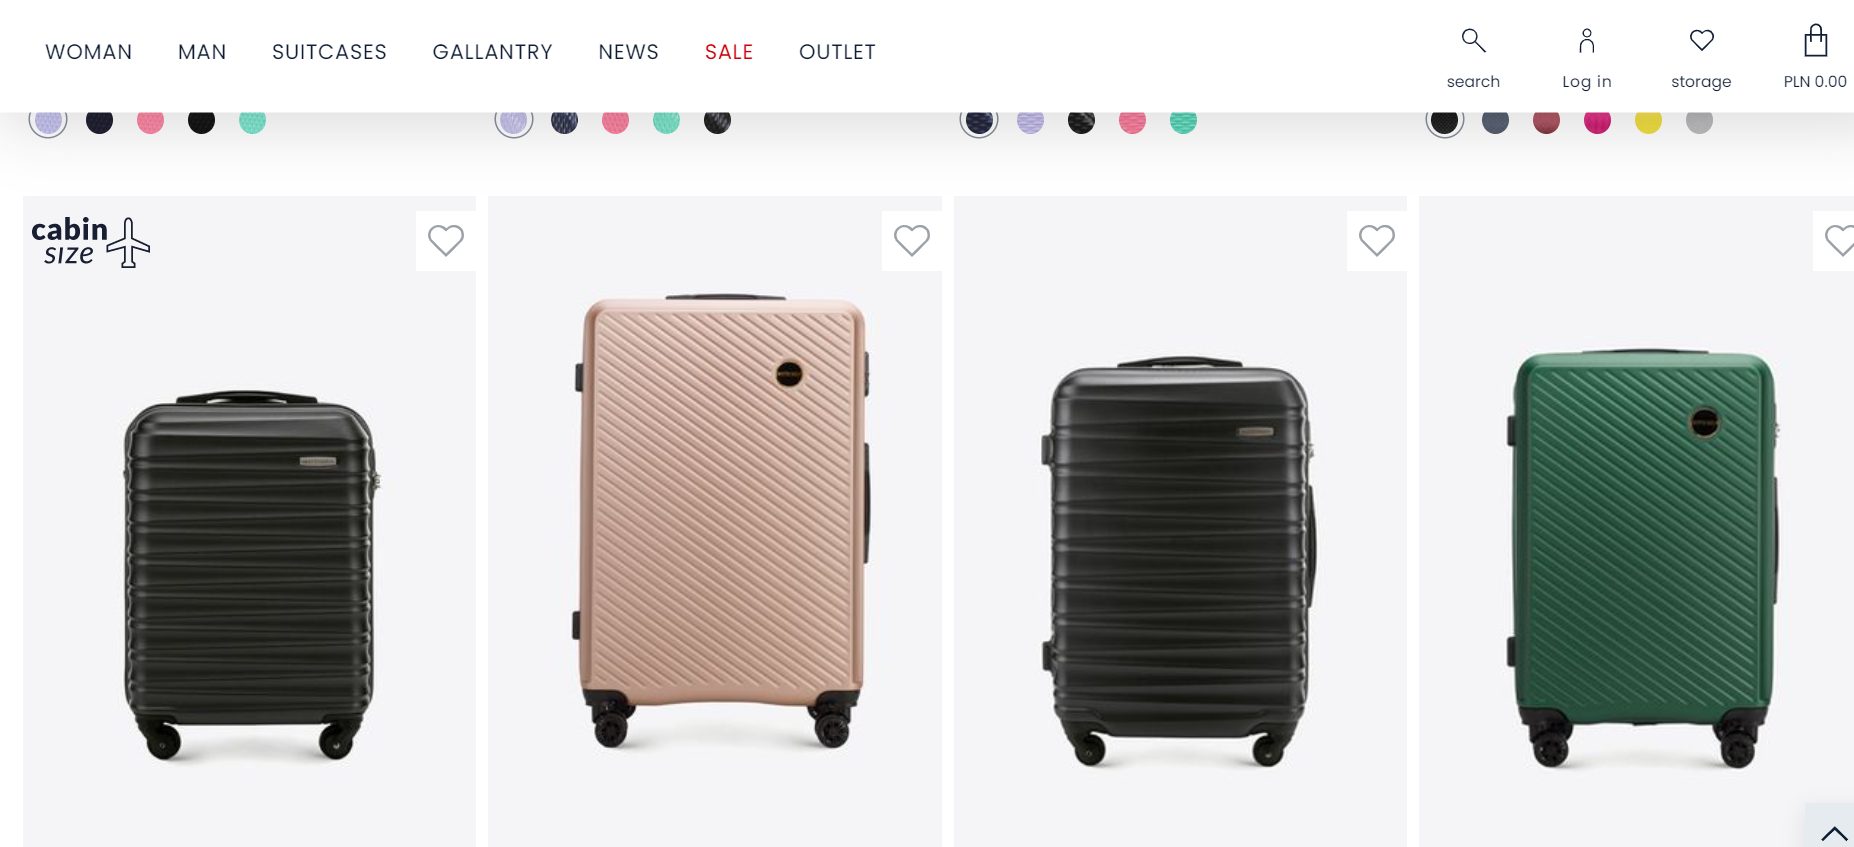Open the SALE section
Viewport: 1854px width, 847px height.
click(728, 52)
